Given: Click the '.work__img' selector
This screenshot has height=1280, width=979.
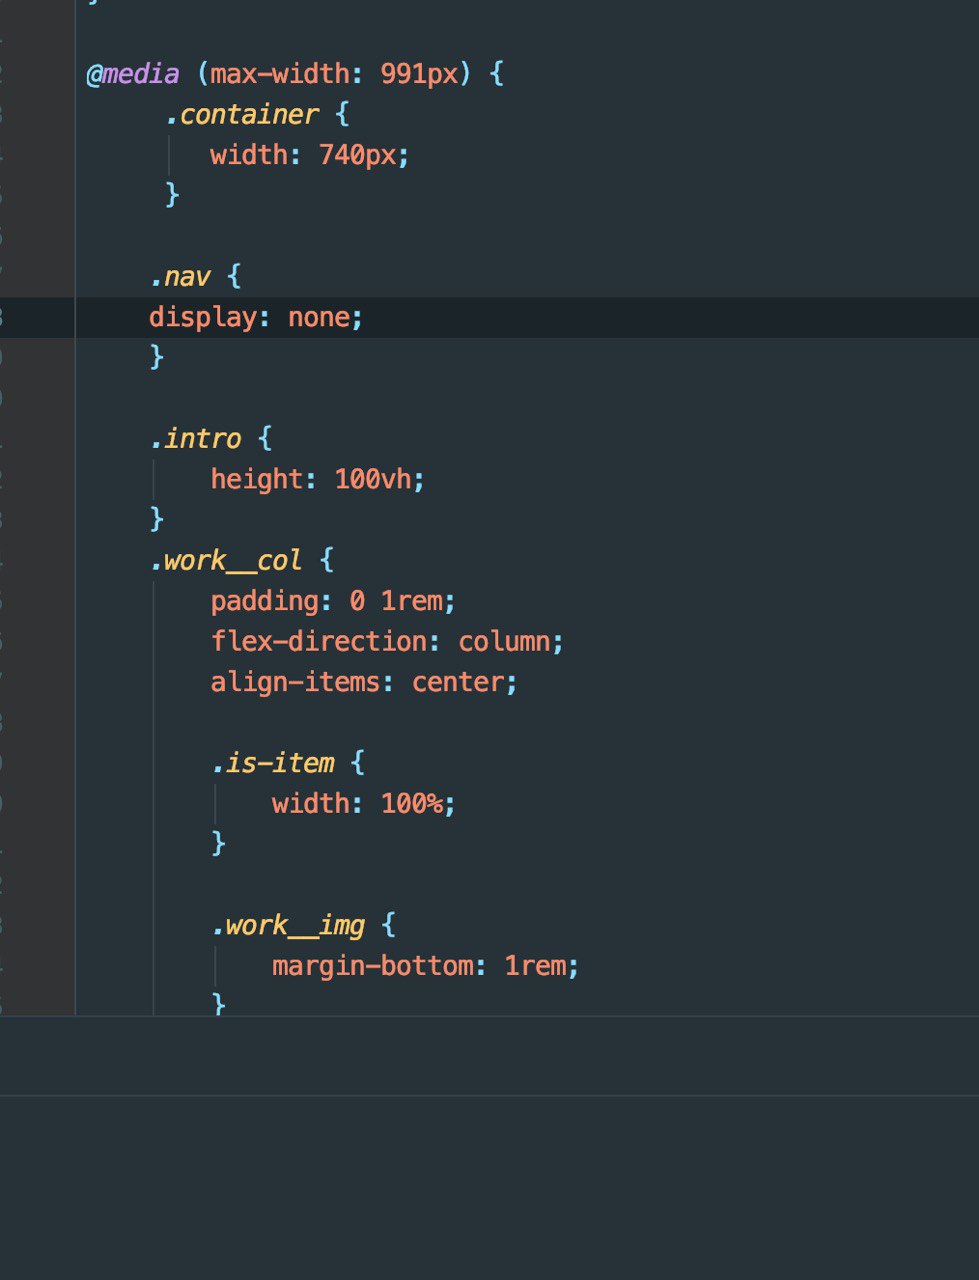Looking at the screenshot, I should point(288,925).
